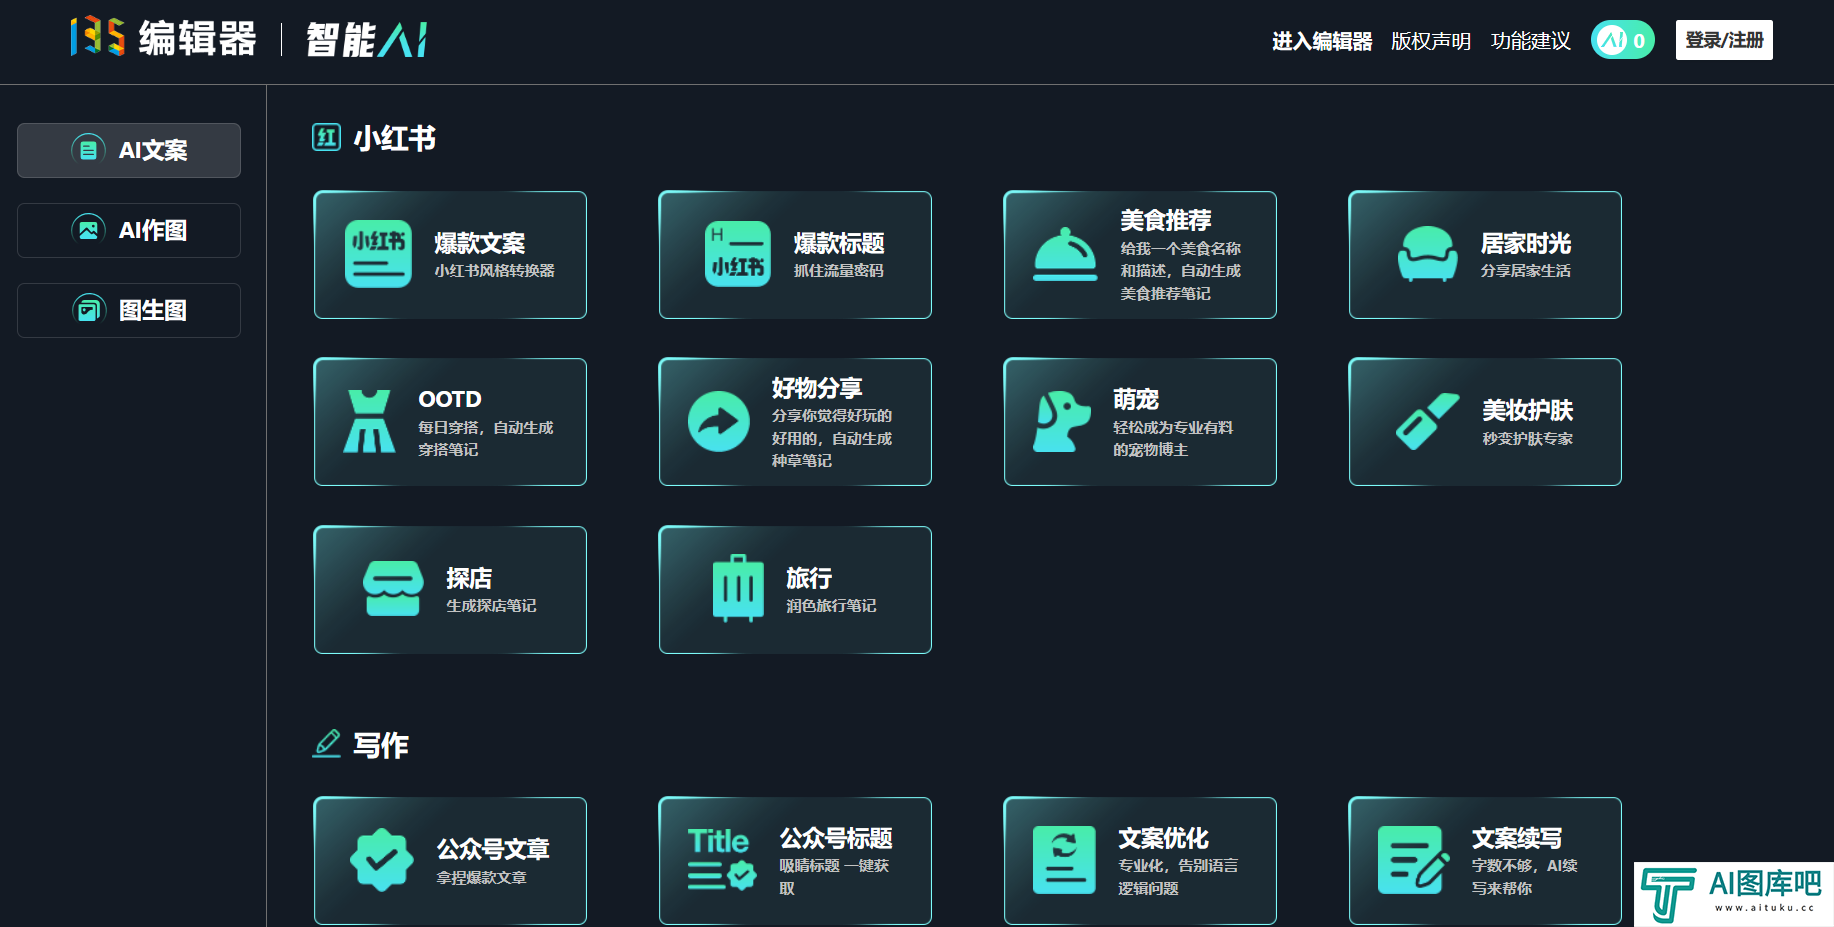Click the 文案优化 refresh document icon
This screenshot has height=927, width=1834.
[1064, 860]
